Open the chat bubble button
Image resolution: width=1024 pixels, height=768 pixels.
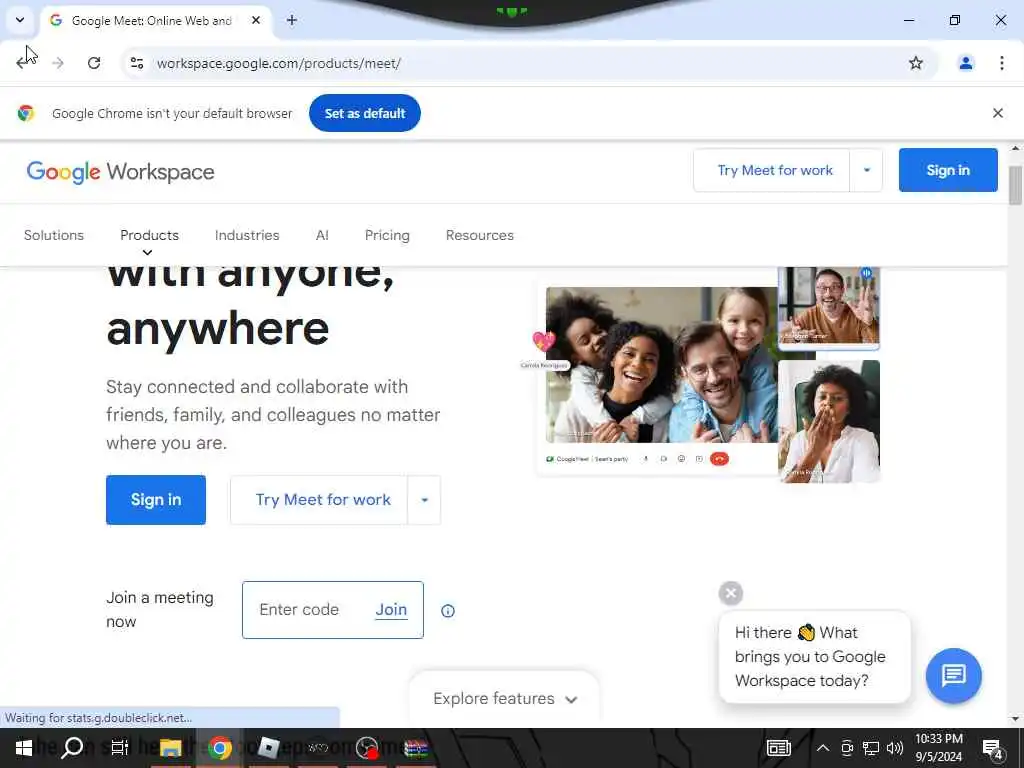coord(953,675)
